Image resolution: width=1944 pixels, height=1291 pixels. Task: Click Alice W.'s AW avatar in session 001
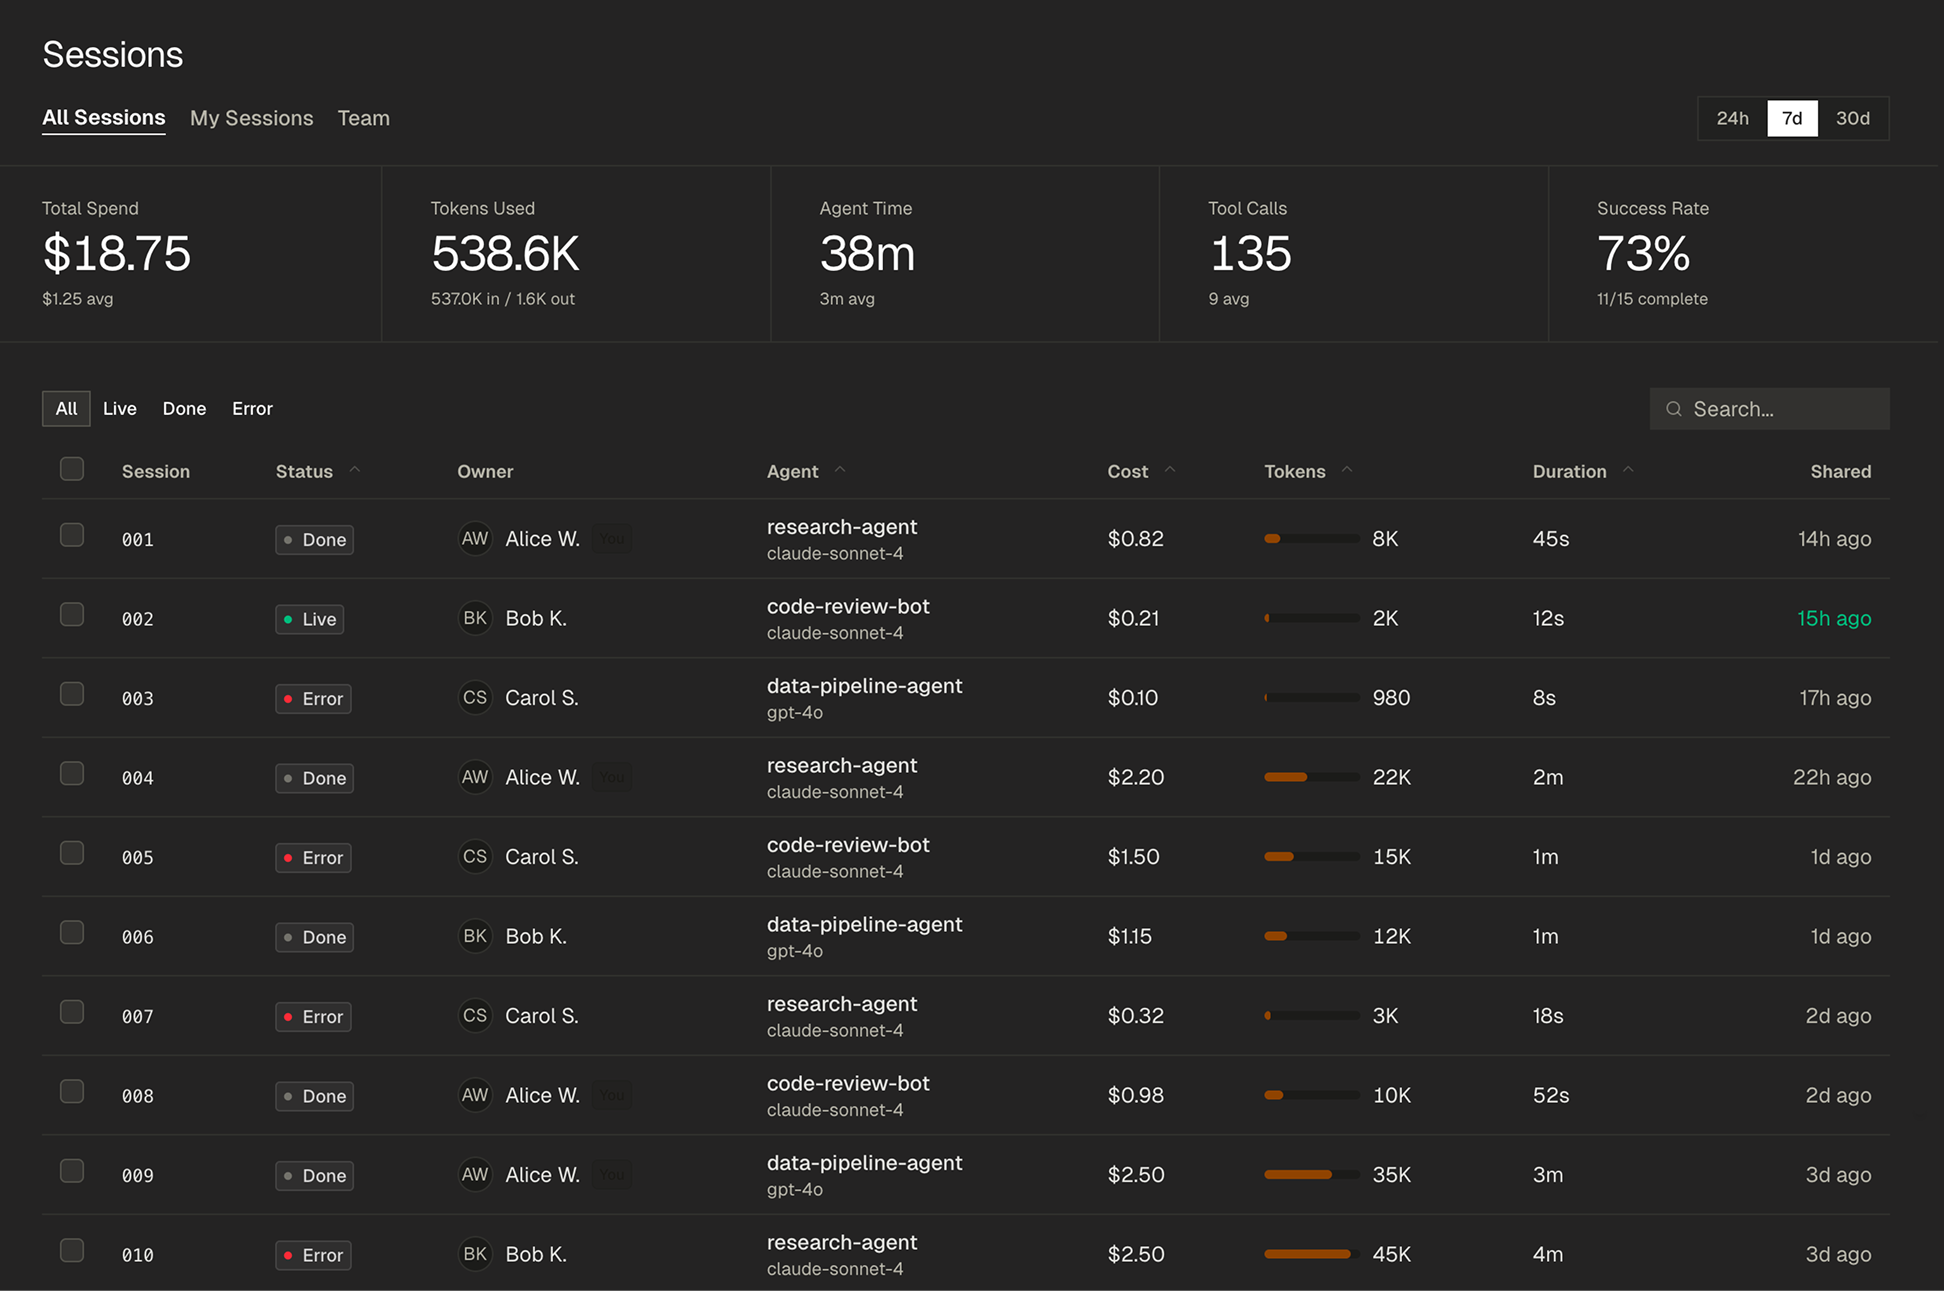click(x=475, y=539)
